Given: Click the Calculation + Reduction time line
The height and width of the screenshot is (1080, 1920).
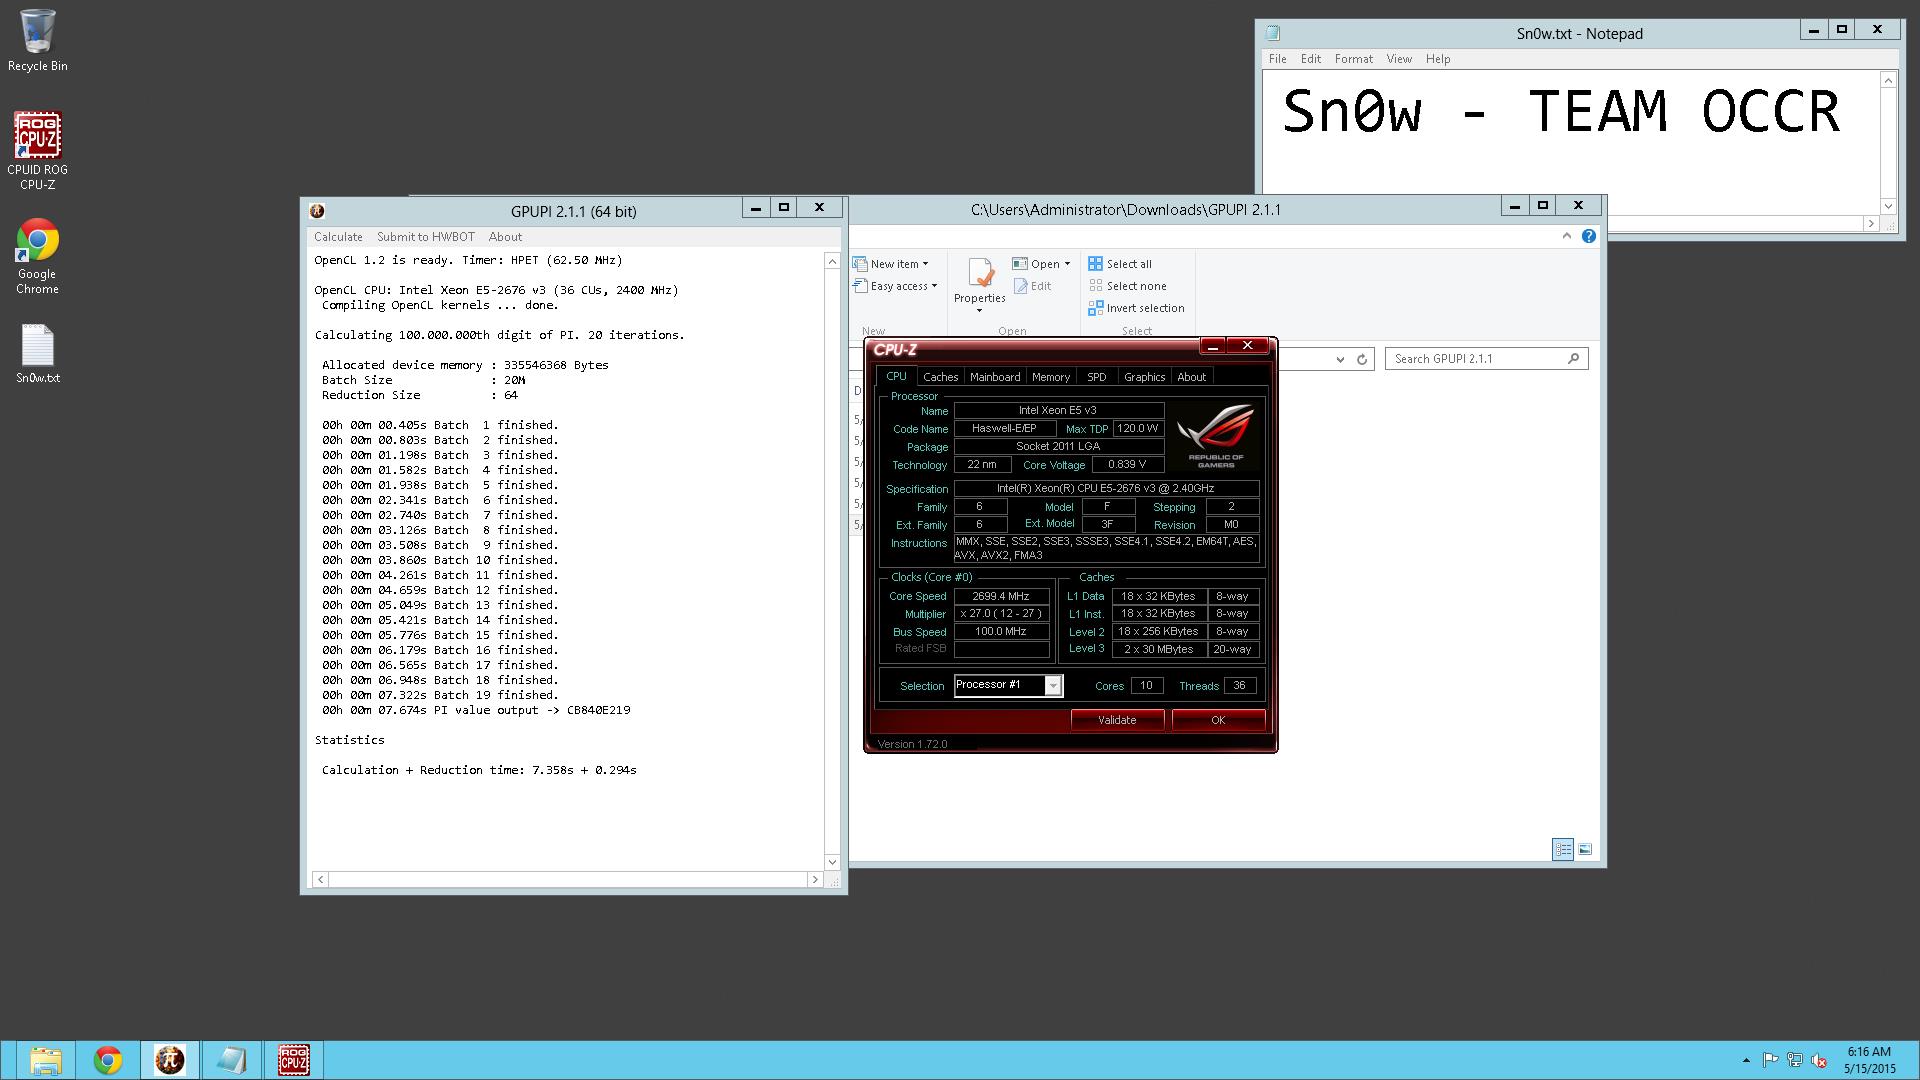Looking at the screenshot, I should pyautogui.click(x=479, y=770).
